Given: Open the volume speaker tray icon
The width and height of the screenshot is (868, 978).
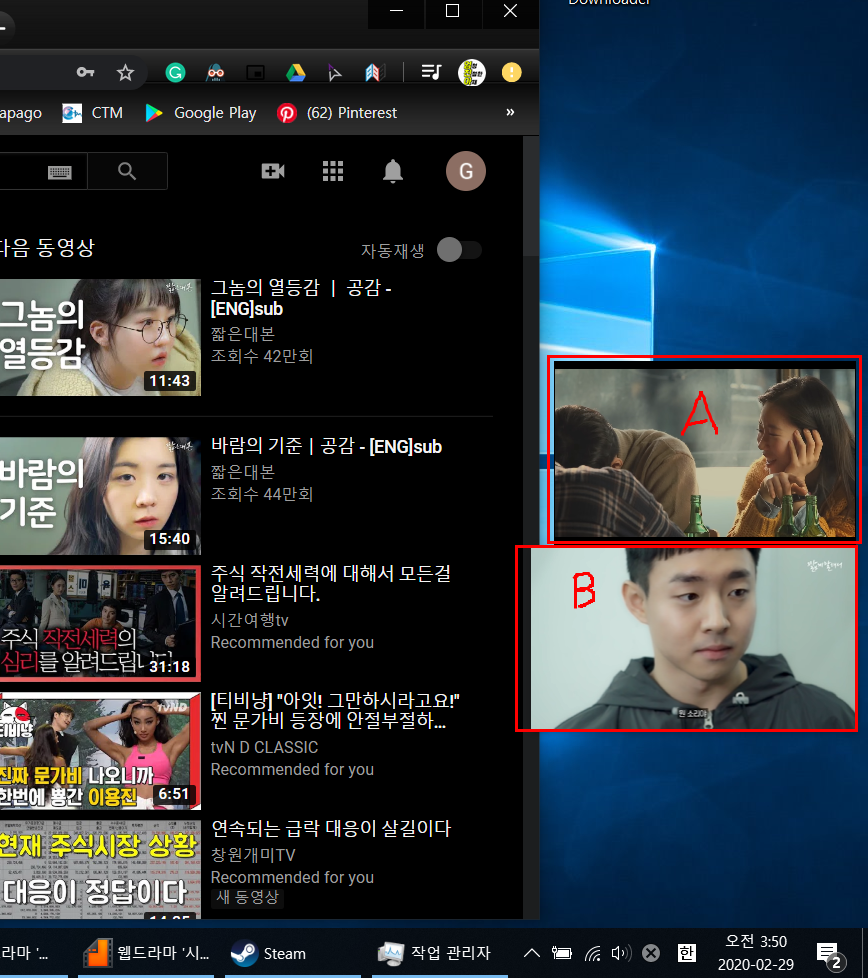Looking at the screenshot, I should pyautogui.click(x=621, y=953).
